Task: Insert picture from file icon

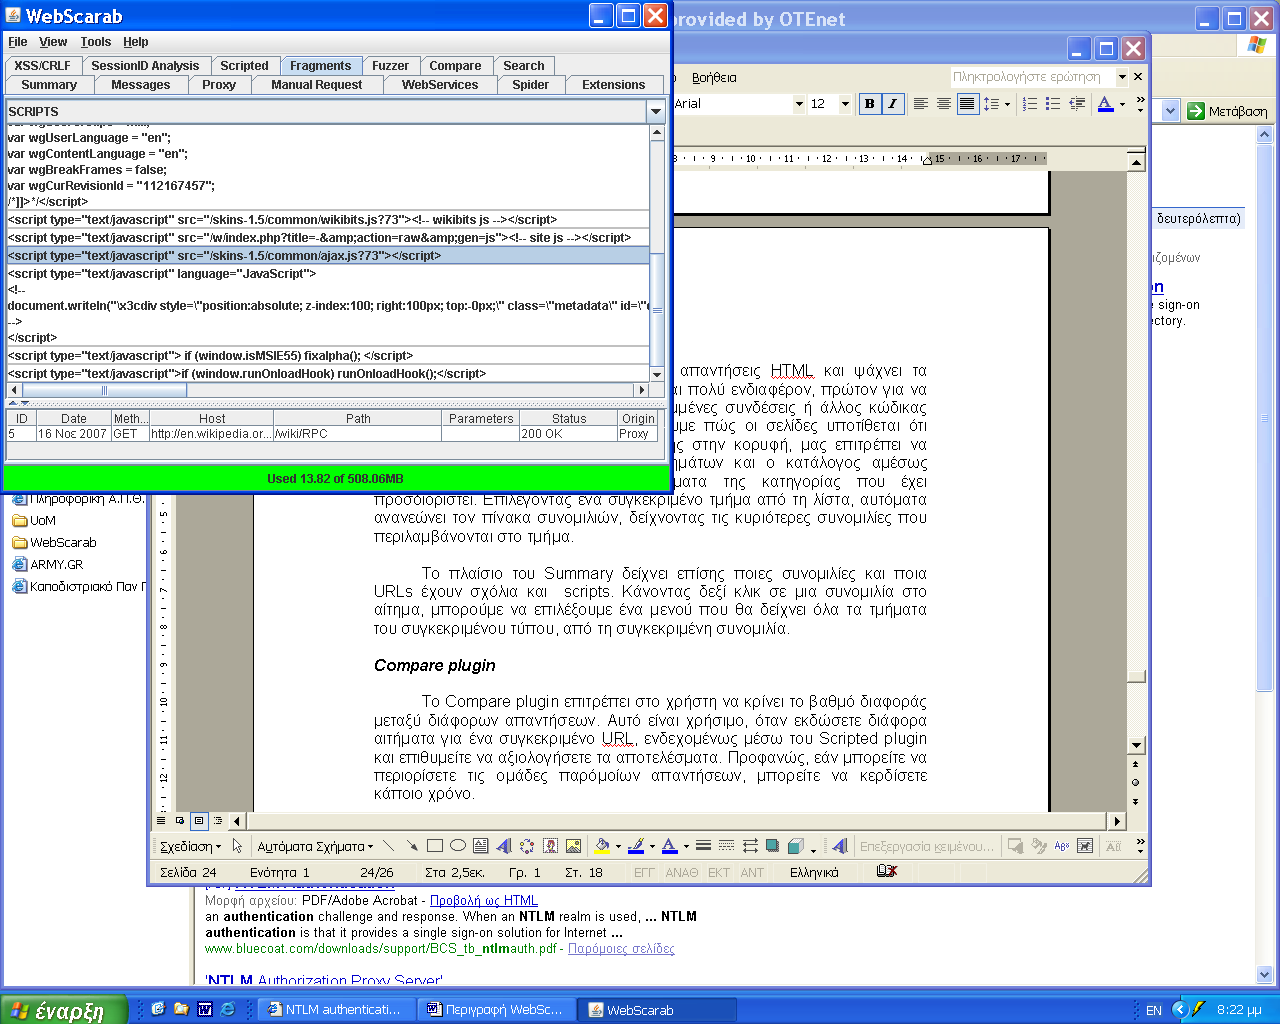Action: [573, 846]
